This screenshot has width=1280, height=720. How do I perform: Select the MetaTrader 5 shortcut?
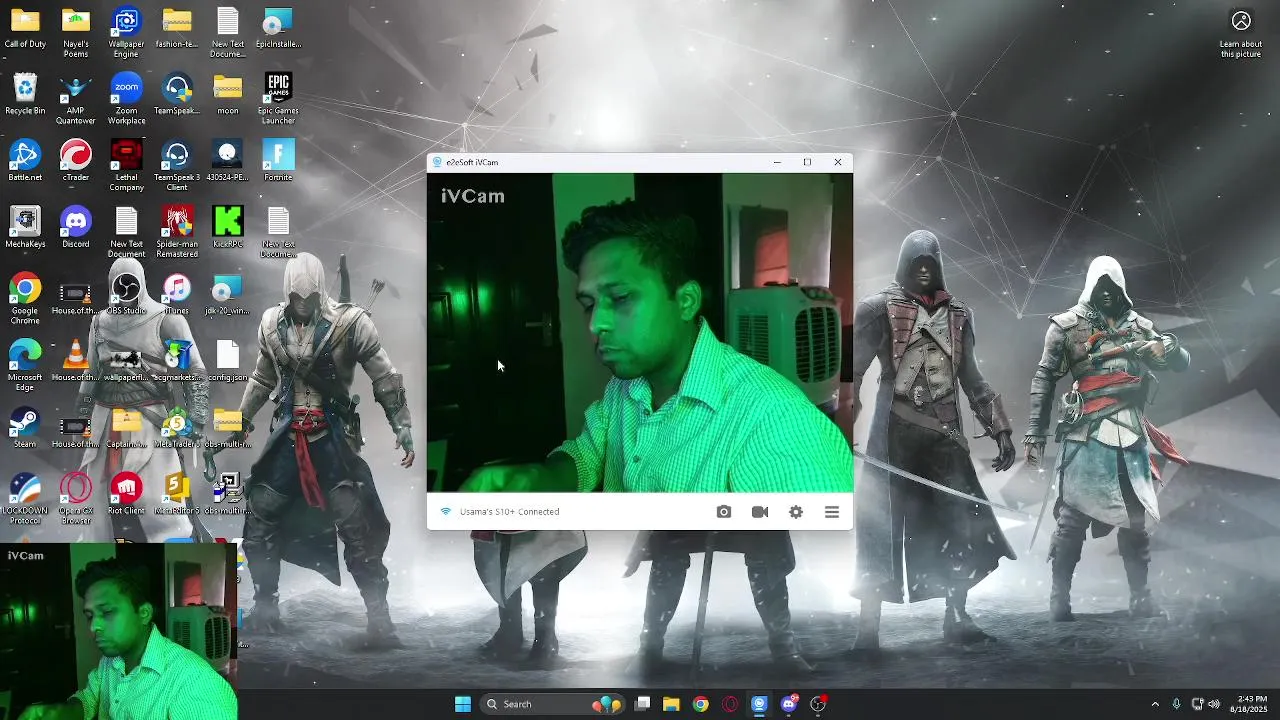click(x=177, y=428)
